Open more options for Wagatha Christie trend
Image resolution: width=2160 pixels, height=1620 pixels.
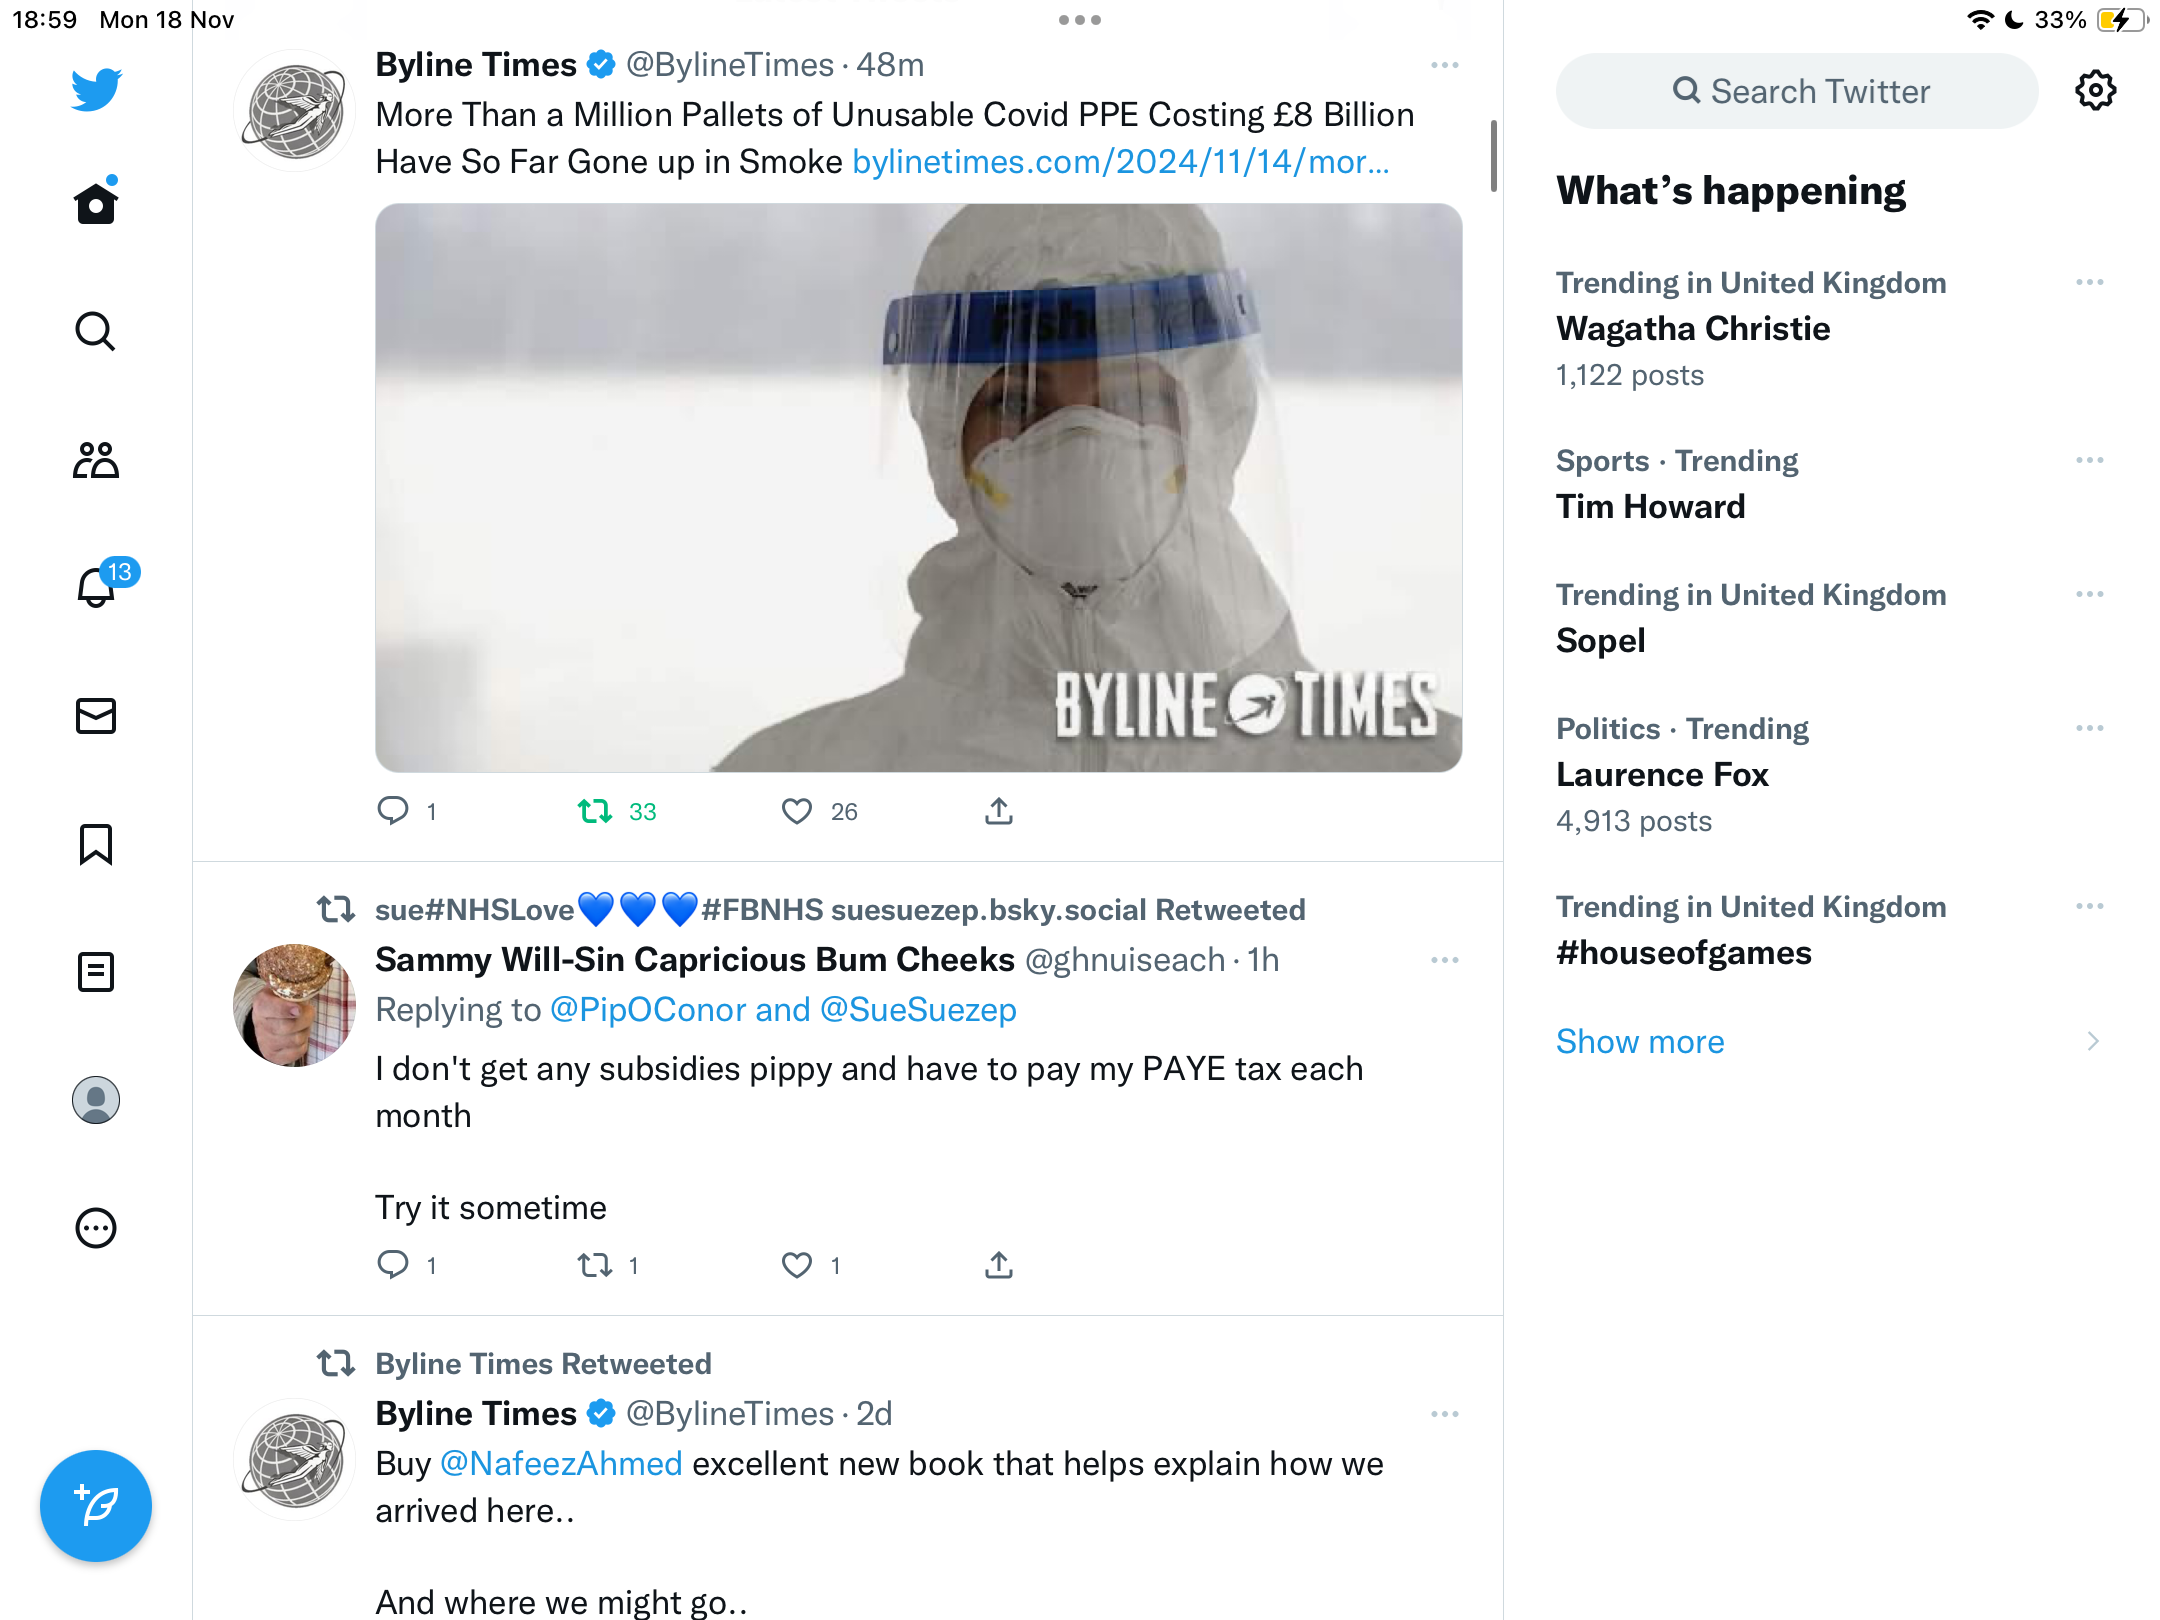coord(2090,283)
